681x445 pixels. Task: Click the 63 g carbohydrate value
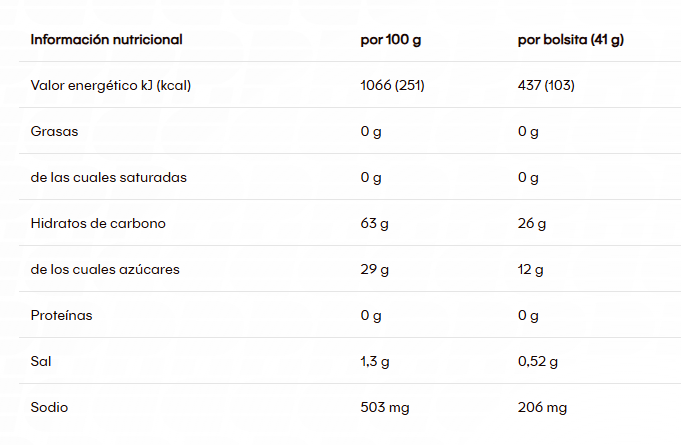(x=374, y=223)
